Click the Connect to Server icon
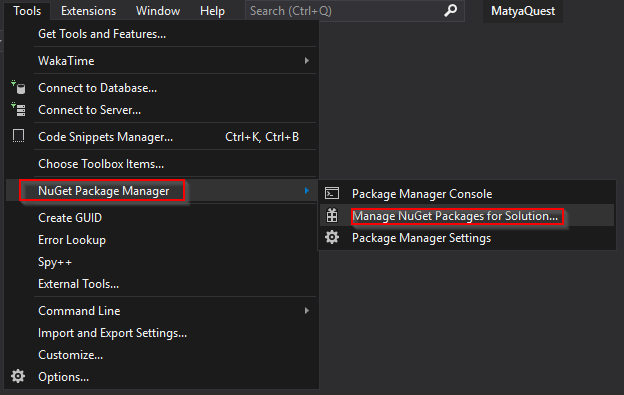The image size is (624, 395). point(18,109)
